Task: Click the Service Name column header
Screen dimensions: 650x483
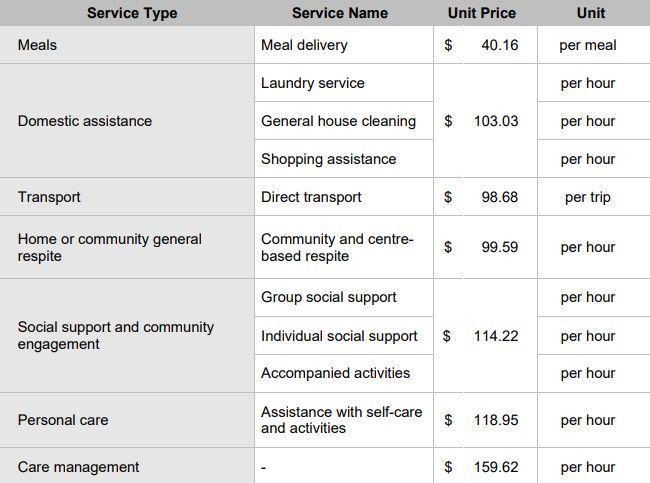Action: [x=339, y=13]
